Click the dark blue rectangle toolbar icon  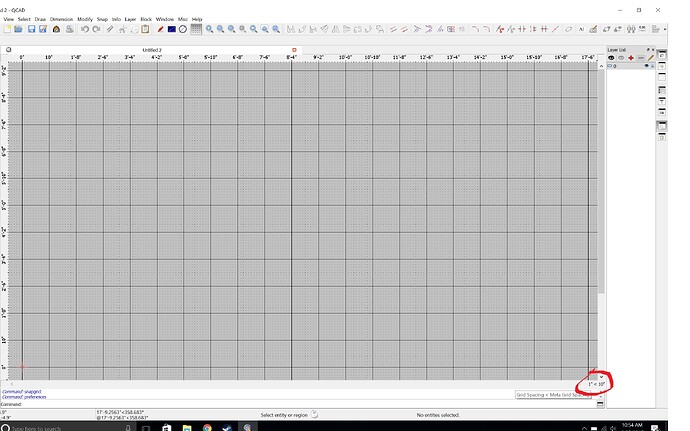pos(172,29)
